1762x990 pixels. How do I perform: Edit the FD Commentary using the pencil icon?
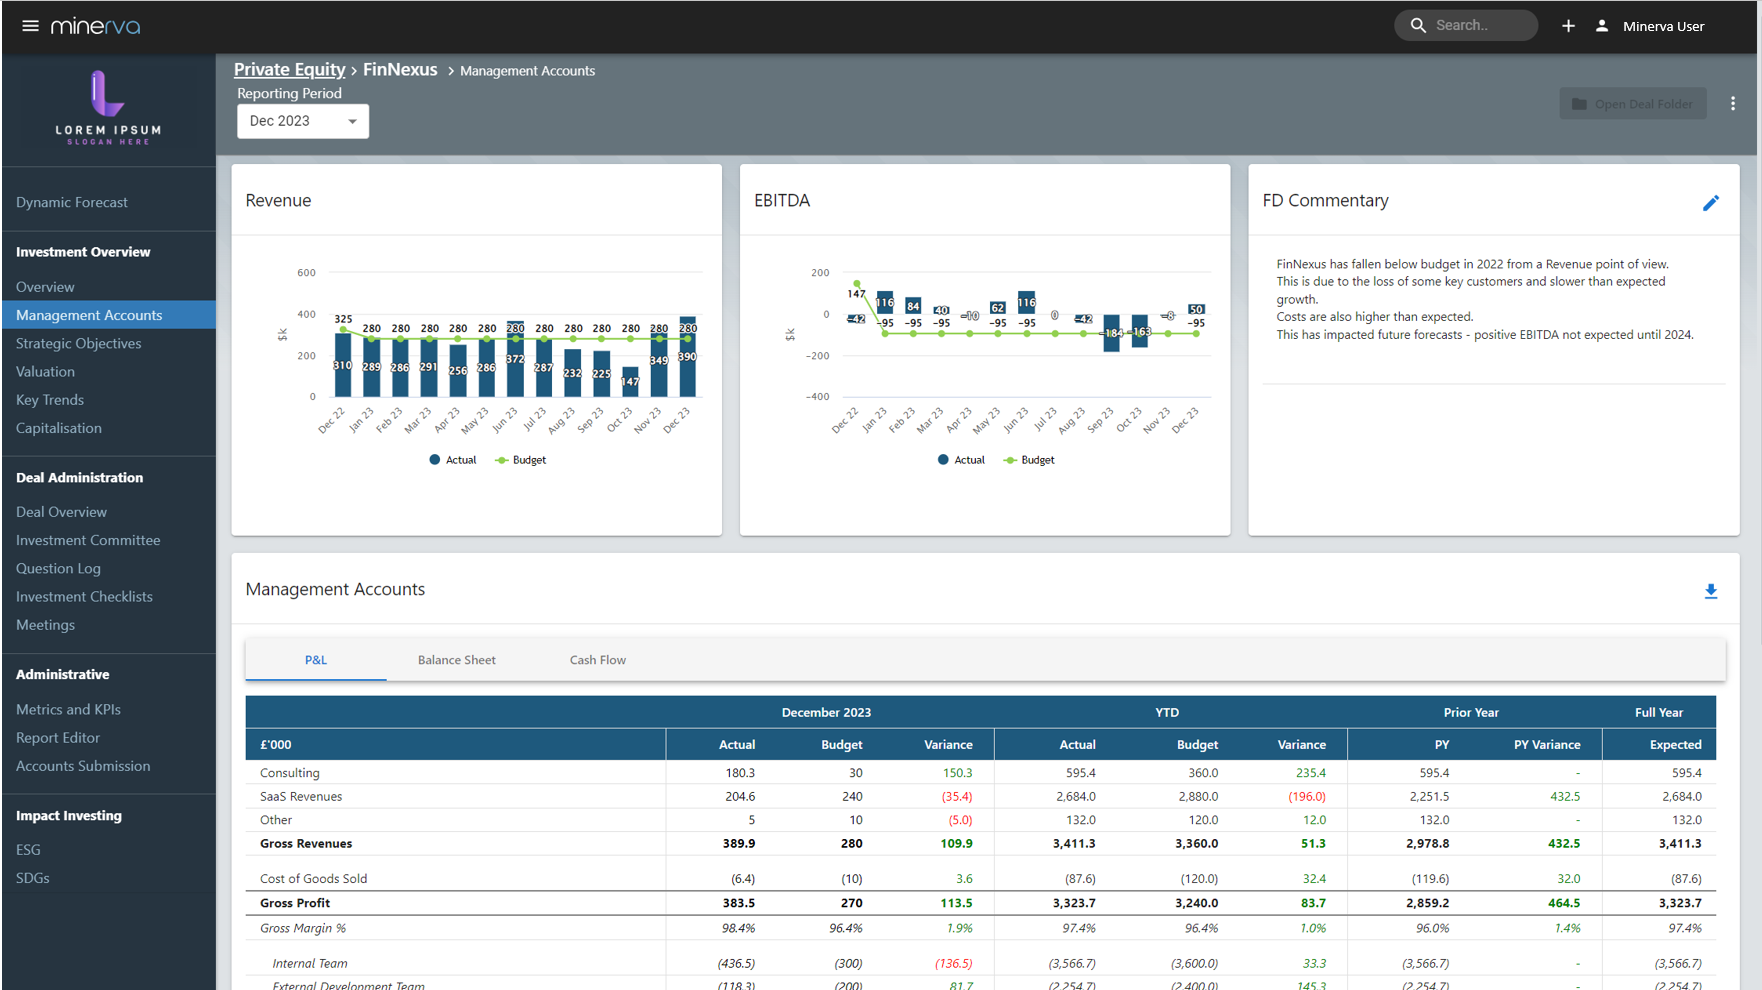click(x=1712, y=203)
